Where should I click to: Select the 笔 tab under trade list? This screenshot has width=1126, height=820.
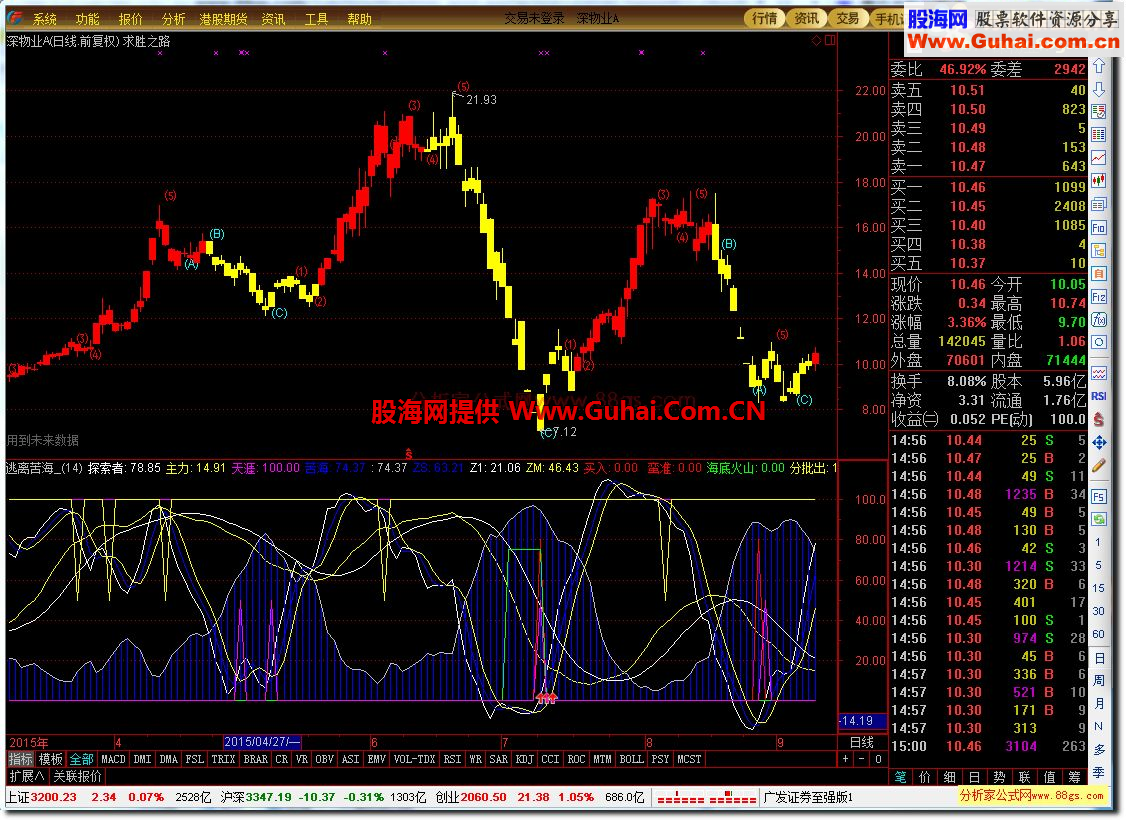tap(901, 777)
